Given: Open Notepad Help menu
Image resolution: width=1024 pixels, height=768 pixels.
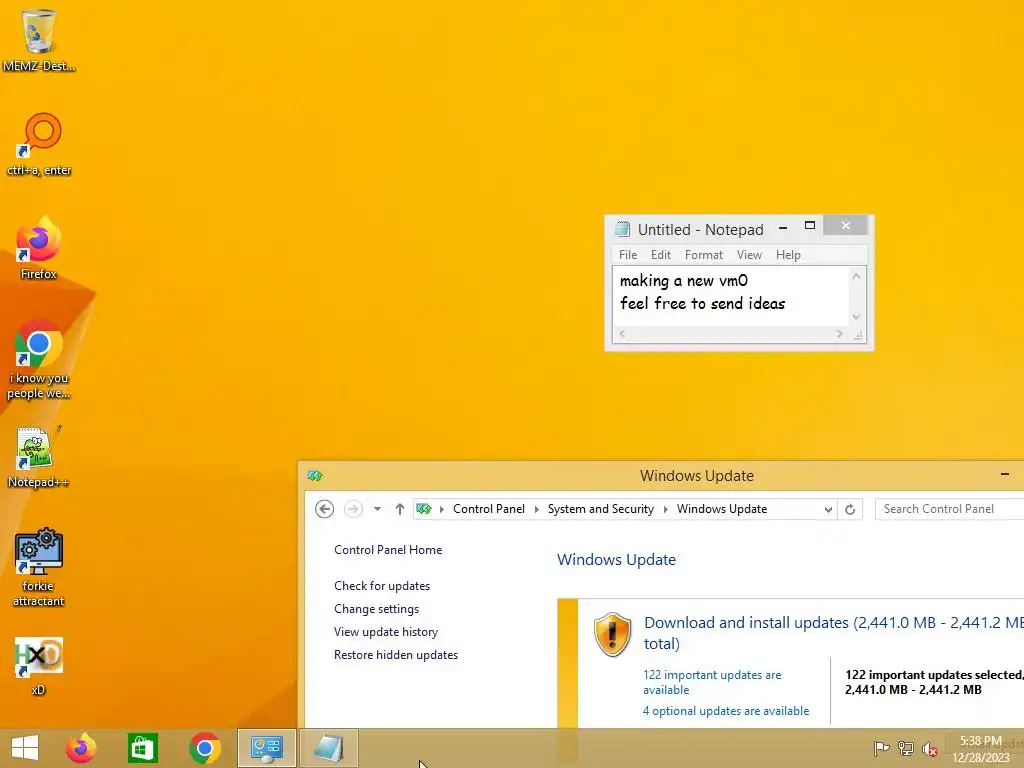Looking at the screenshot, I should click(x=788, y=255).
